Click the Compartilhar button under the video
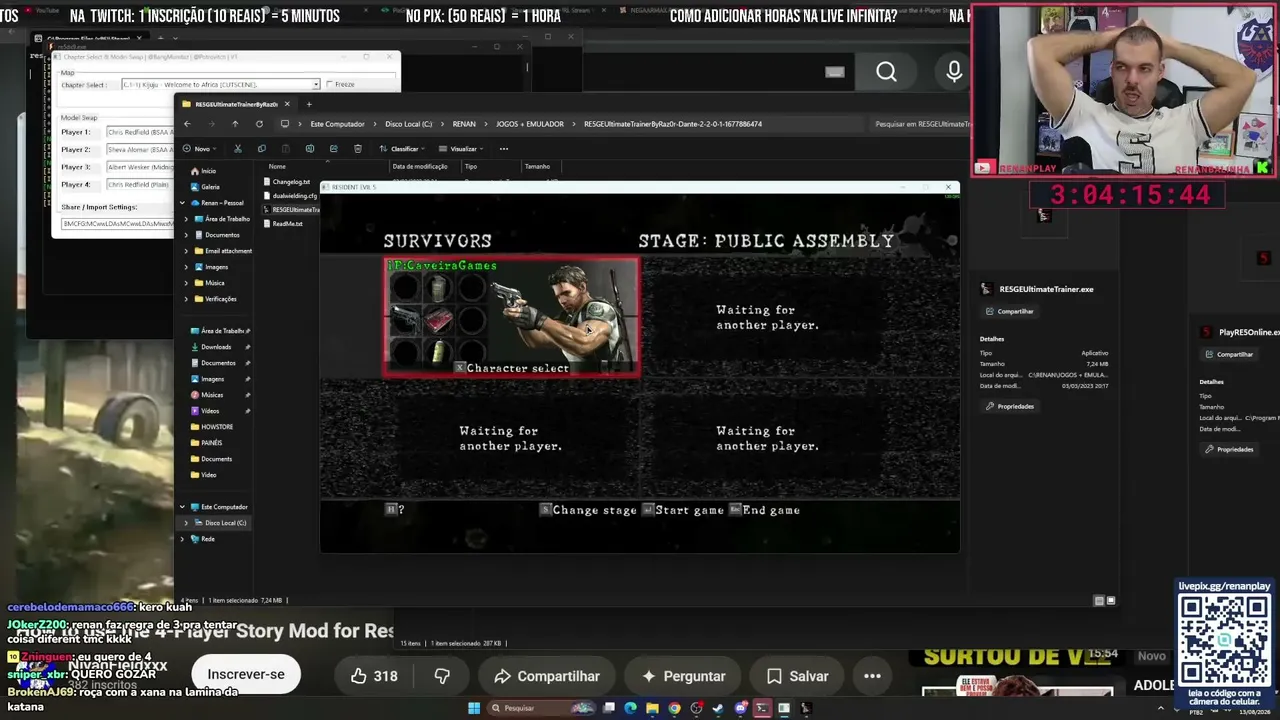1280x720 pixels. point(546,676)
